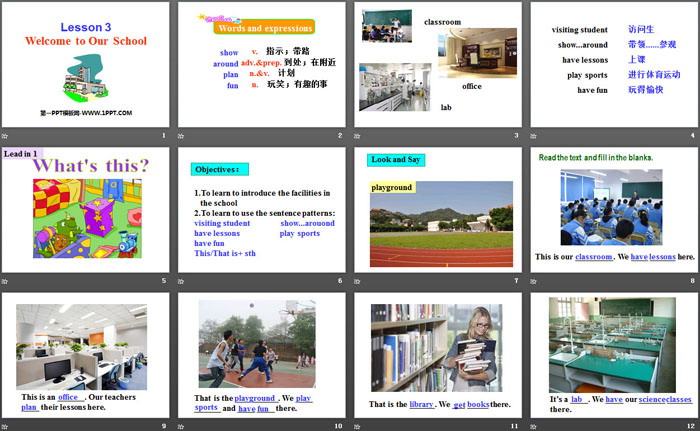
Task: Select the Objectives slide thumbnail
Action: [x=262, y=209]
